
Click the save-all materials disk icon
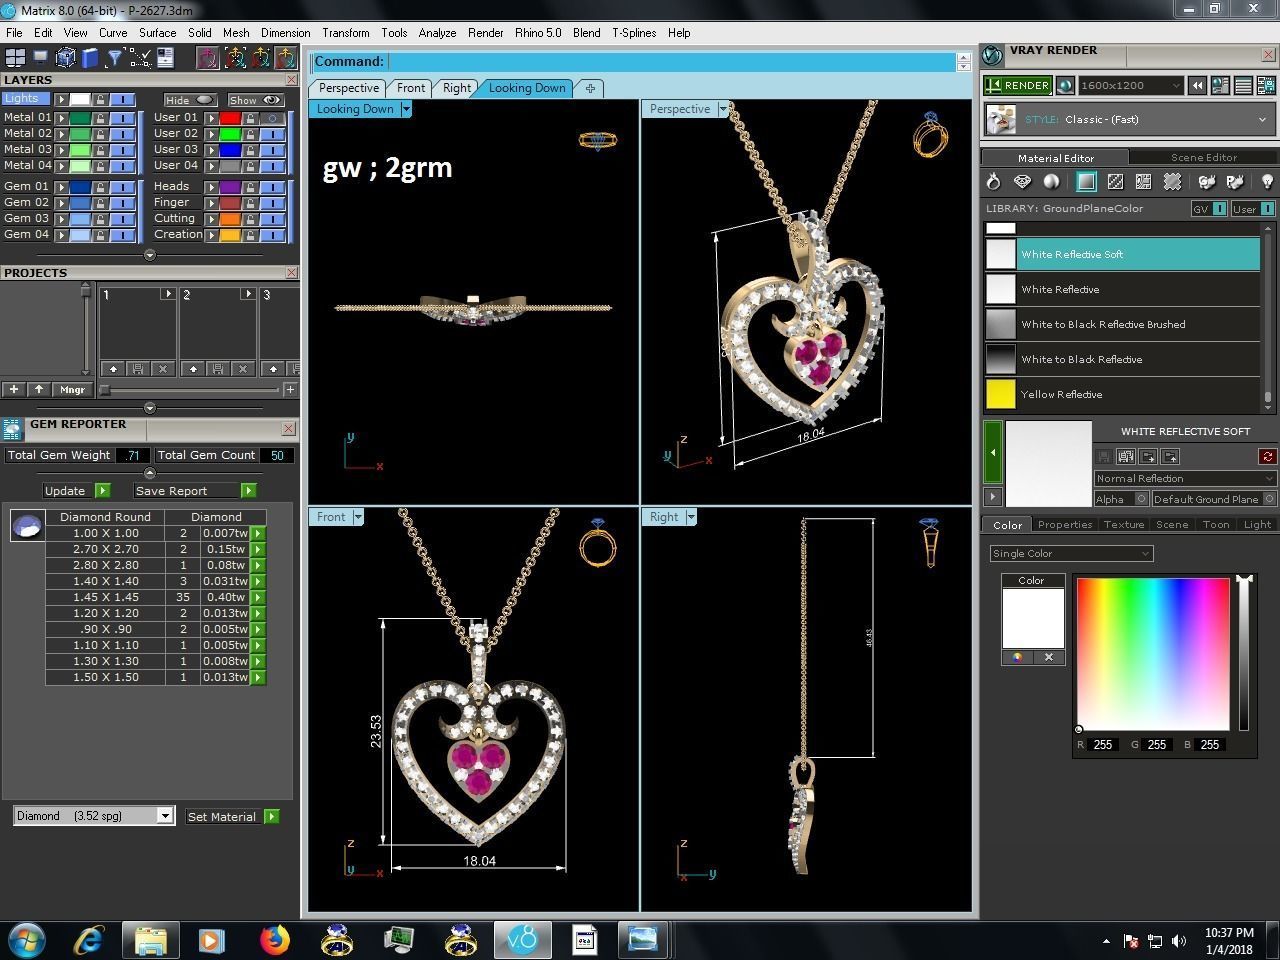tap(1126, 457)
